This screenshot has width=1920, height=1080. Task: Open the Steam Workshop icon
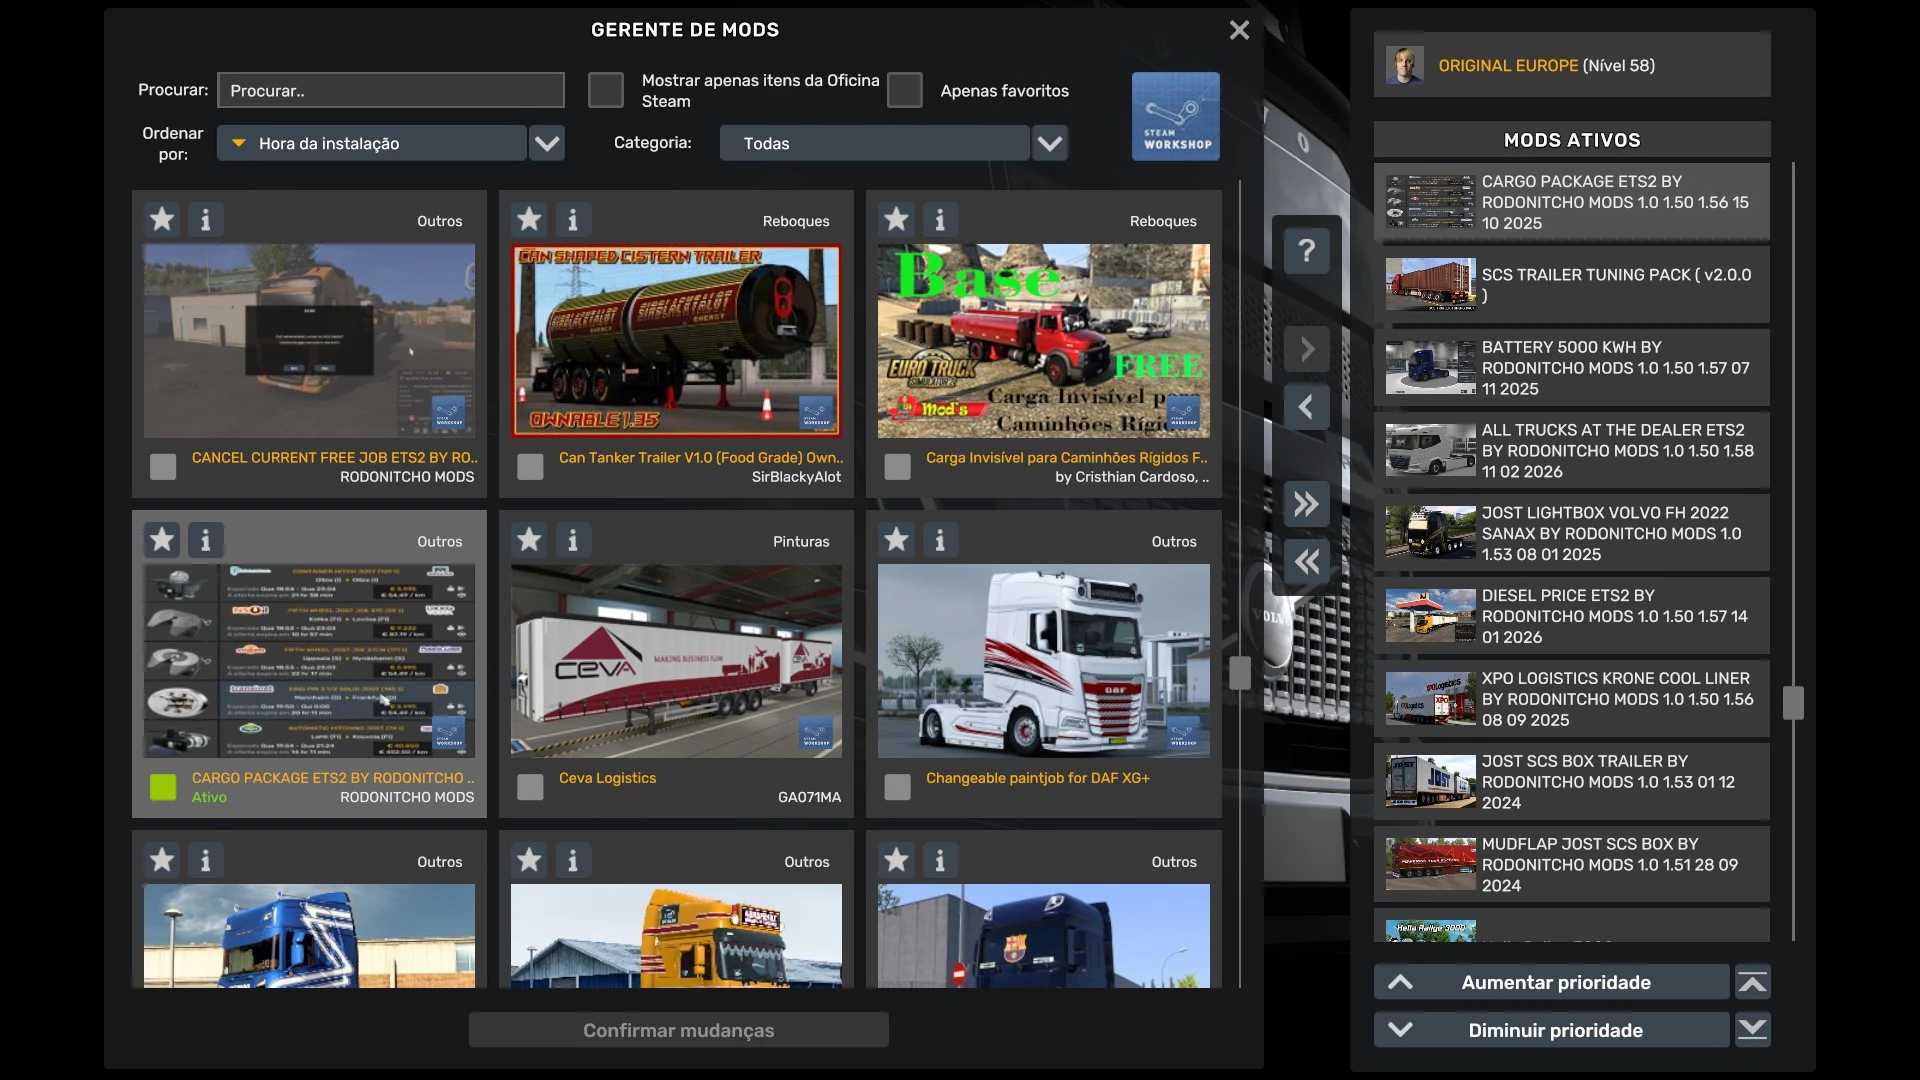pyautogui.click(x=1175, y=116)
